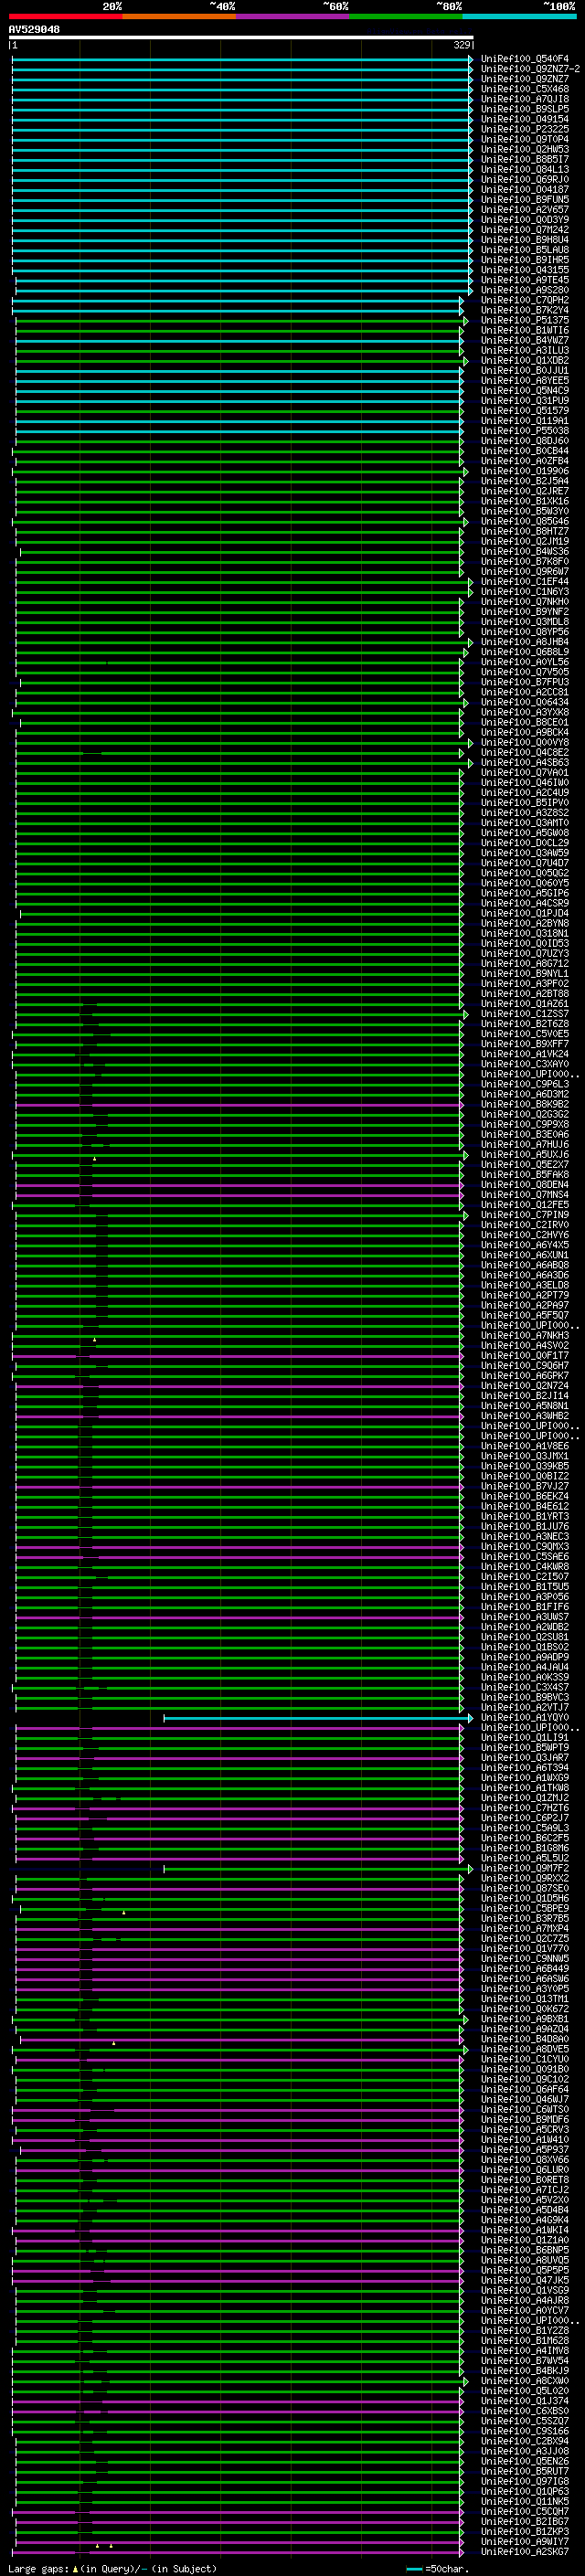
Task: Select label UniRef100_Q8DEN4
Action: [524, 1185]
